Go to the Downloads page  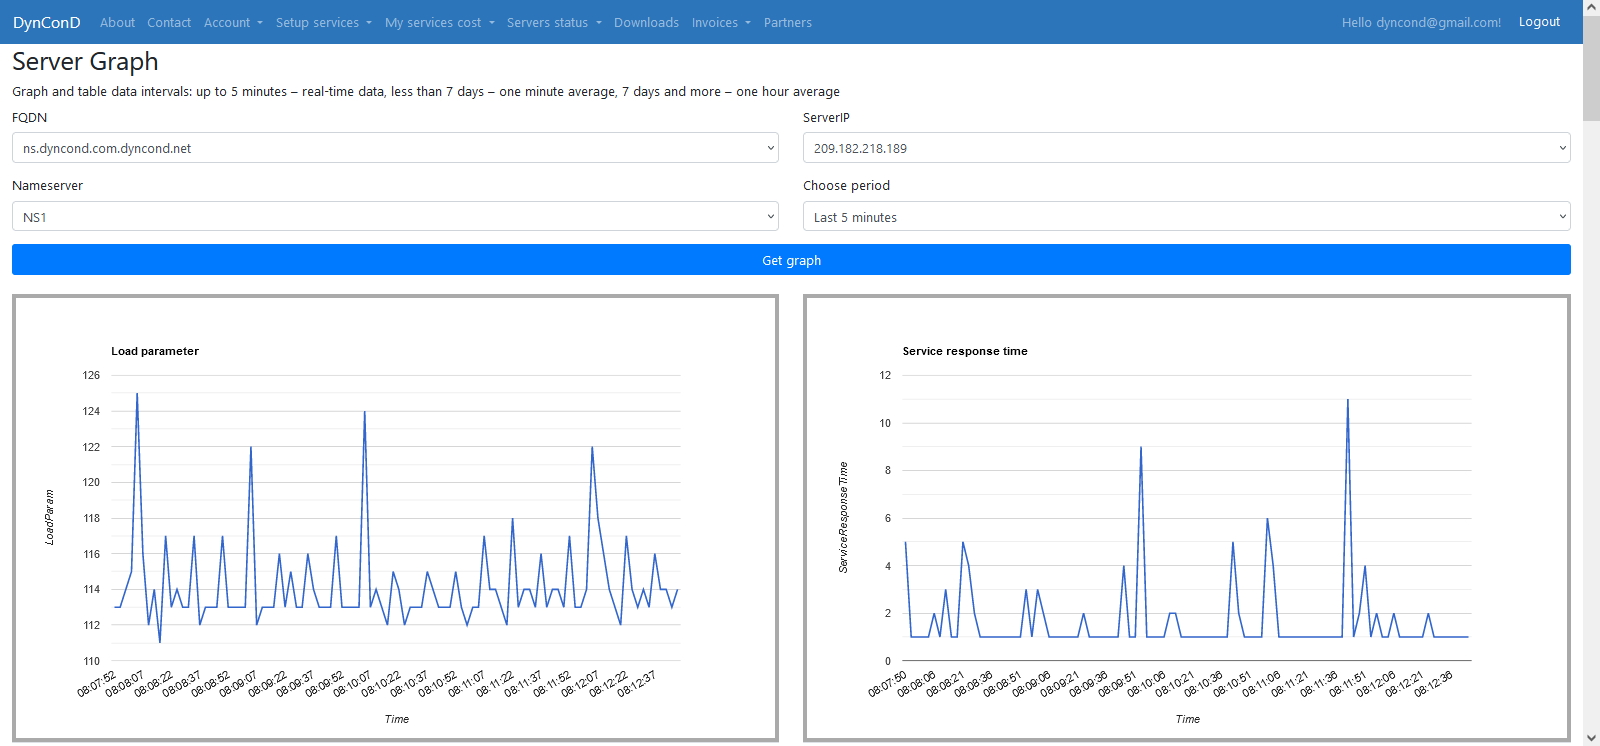click(646, 22)
